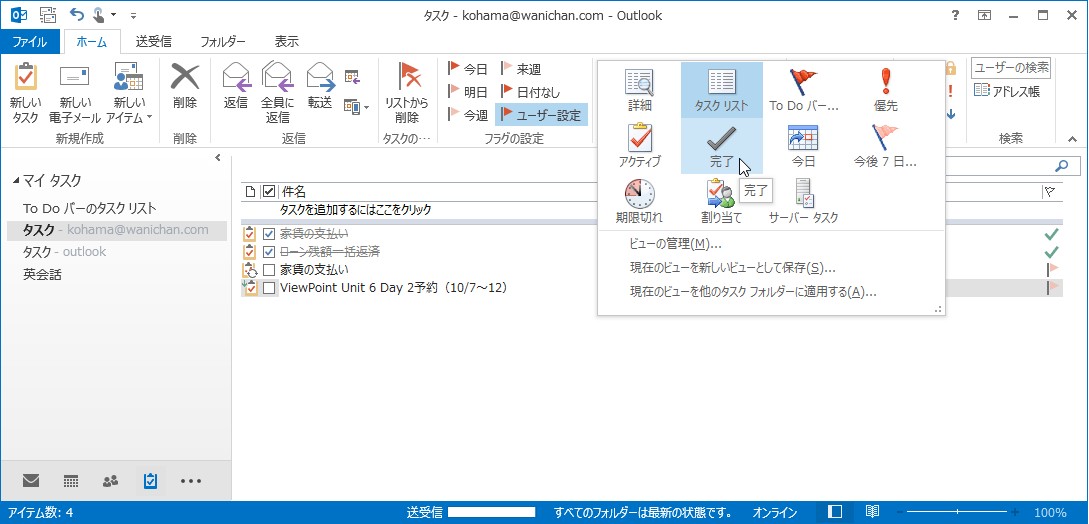Sort by the completion checkbox column header
This screenshot has width=1089, height=524.
click(x=269, y=191)
